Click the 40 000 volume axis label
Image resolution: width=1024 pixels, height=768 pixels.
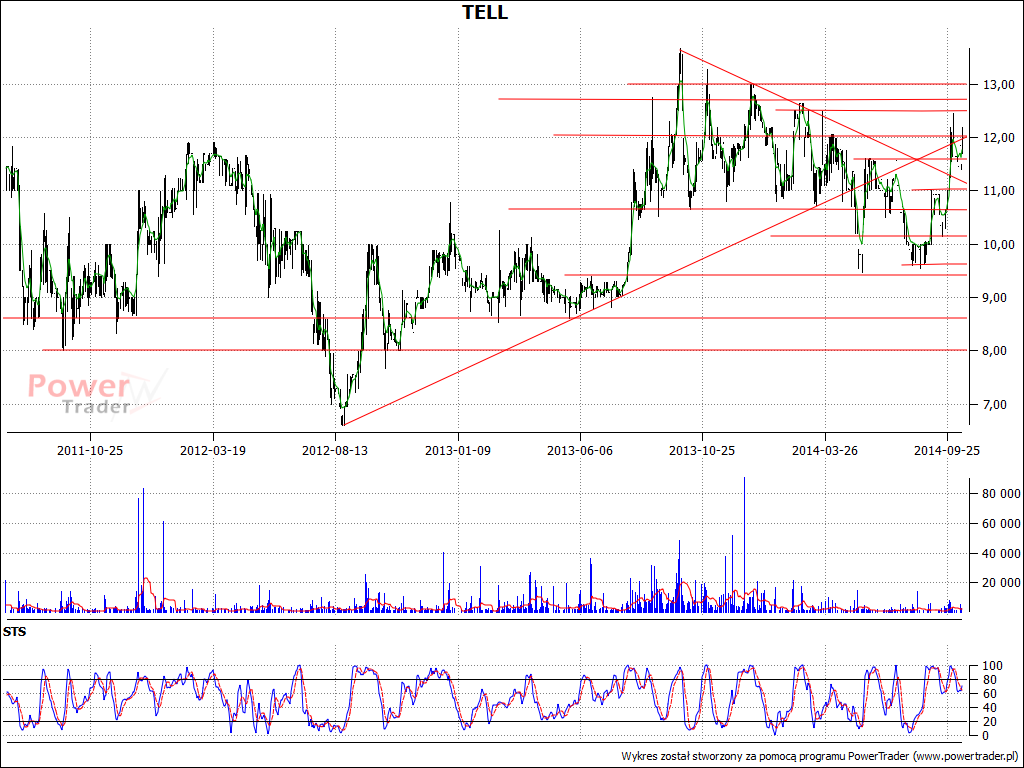[x=1001, y=554]
